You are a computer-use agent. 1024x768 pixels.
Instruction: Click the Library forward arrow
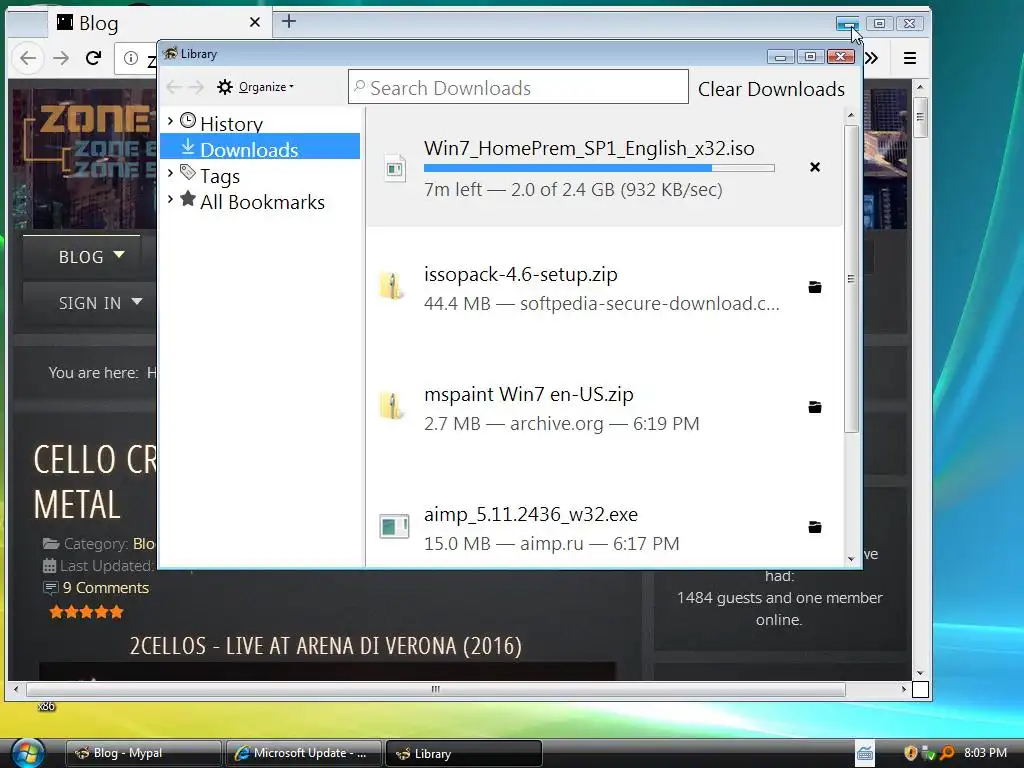tap(197, 87)
